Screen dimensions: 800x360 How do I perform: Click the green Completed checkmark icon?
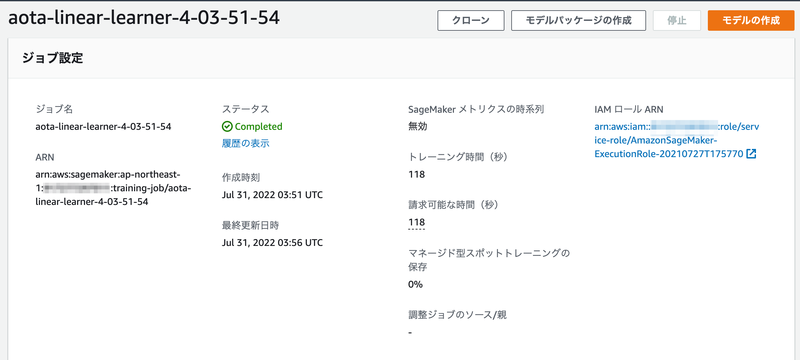click(x=227, y=126)
